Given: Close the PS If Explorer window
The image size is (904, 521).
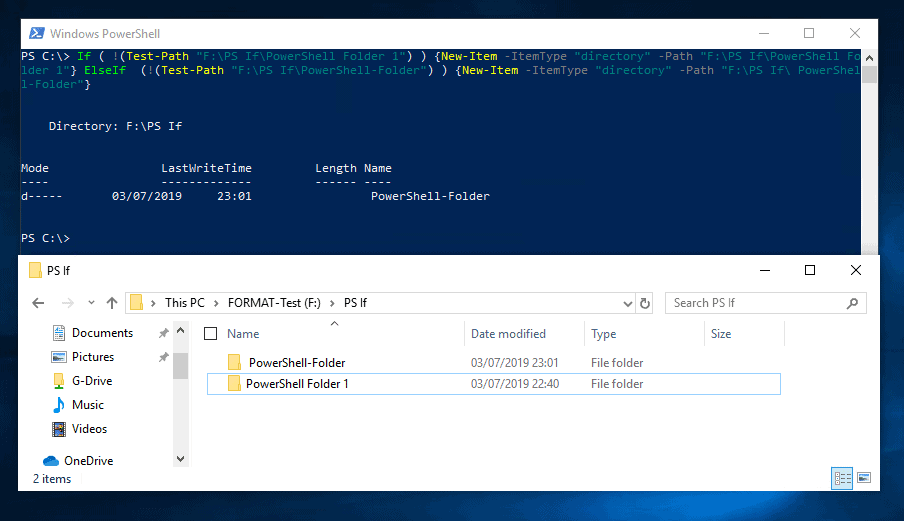Looking at the screenshot, I should coord(856,270).
